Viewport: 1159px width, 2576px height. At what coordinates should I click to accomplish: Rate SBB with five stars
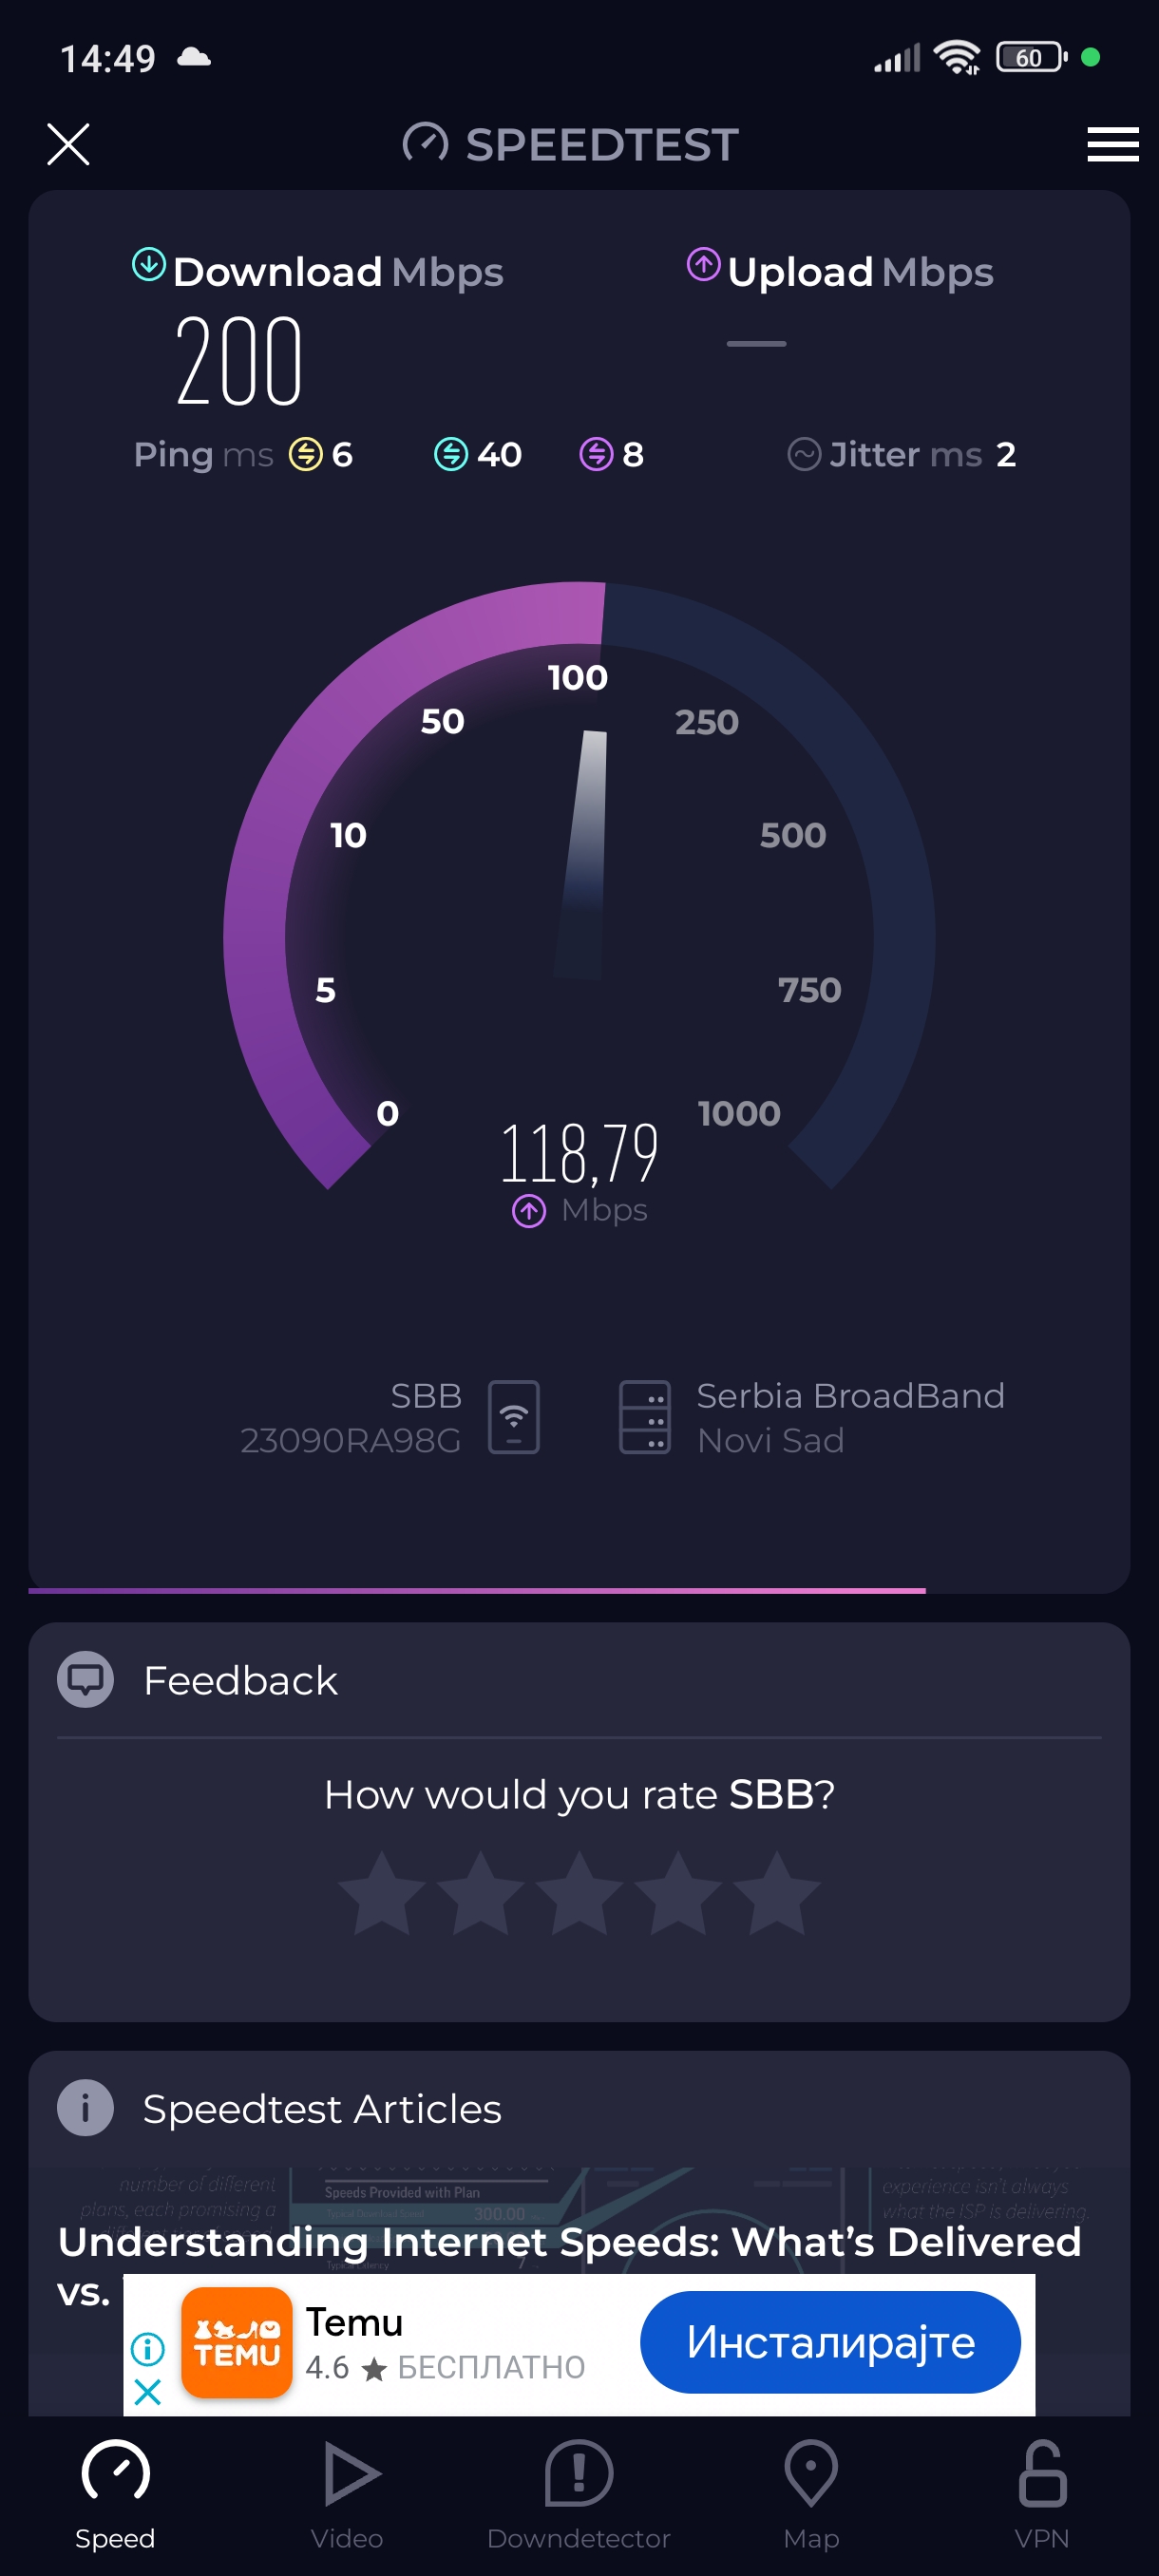[x=777, y=1892]
